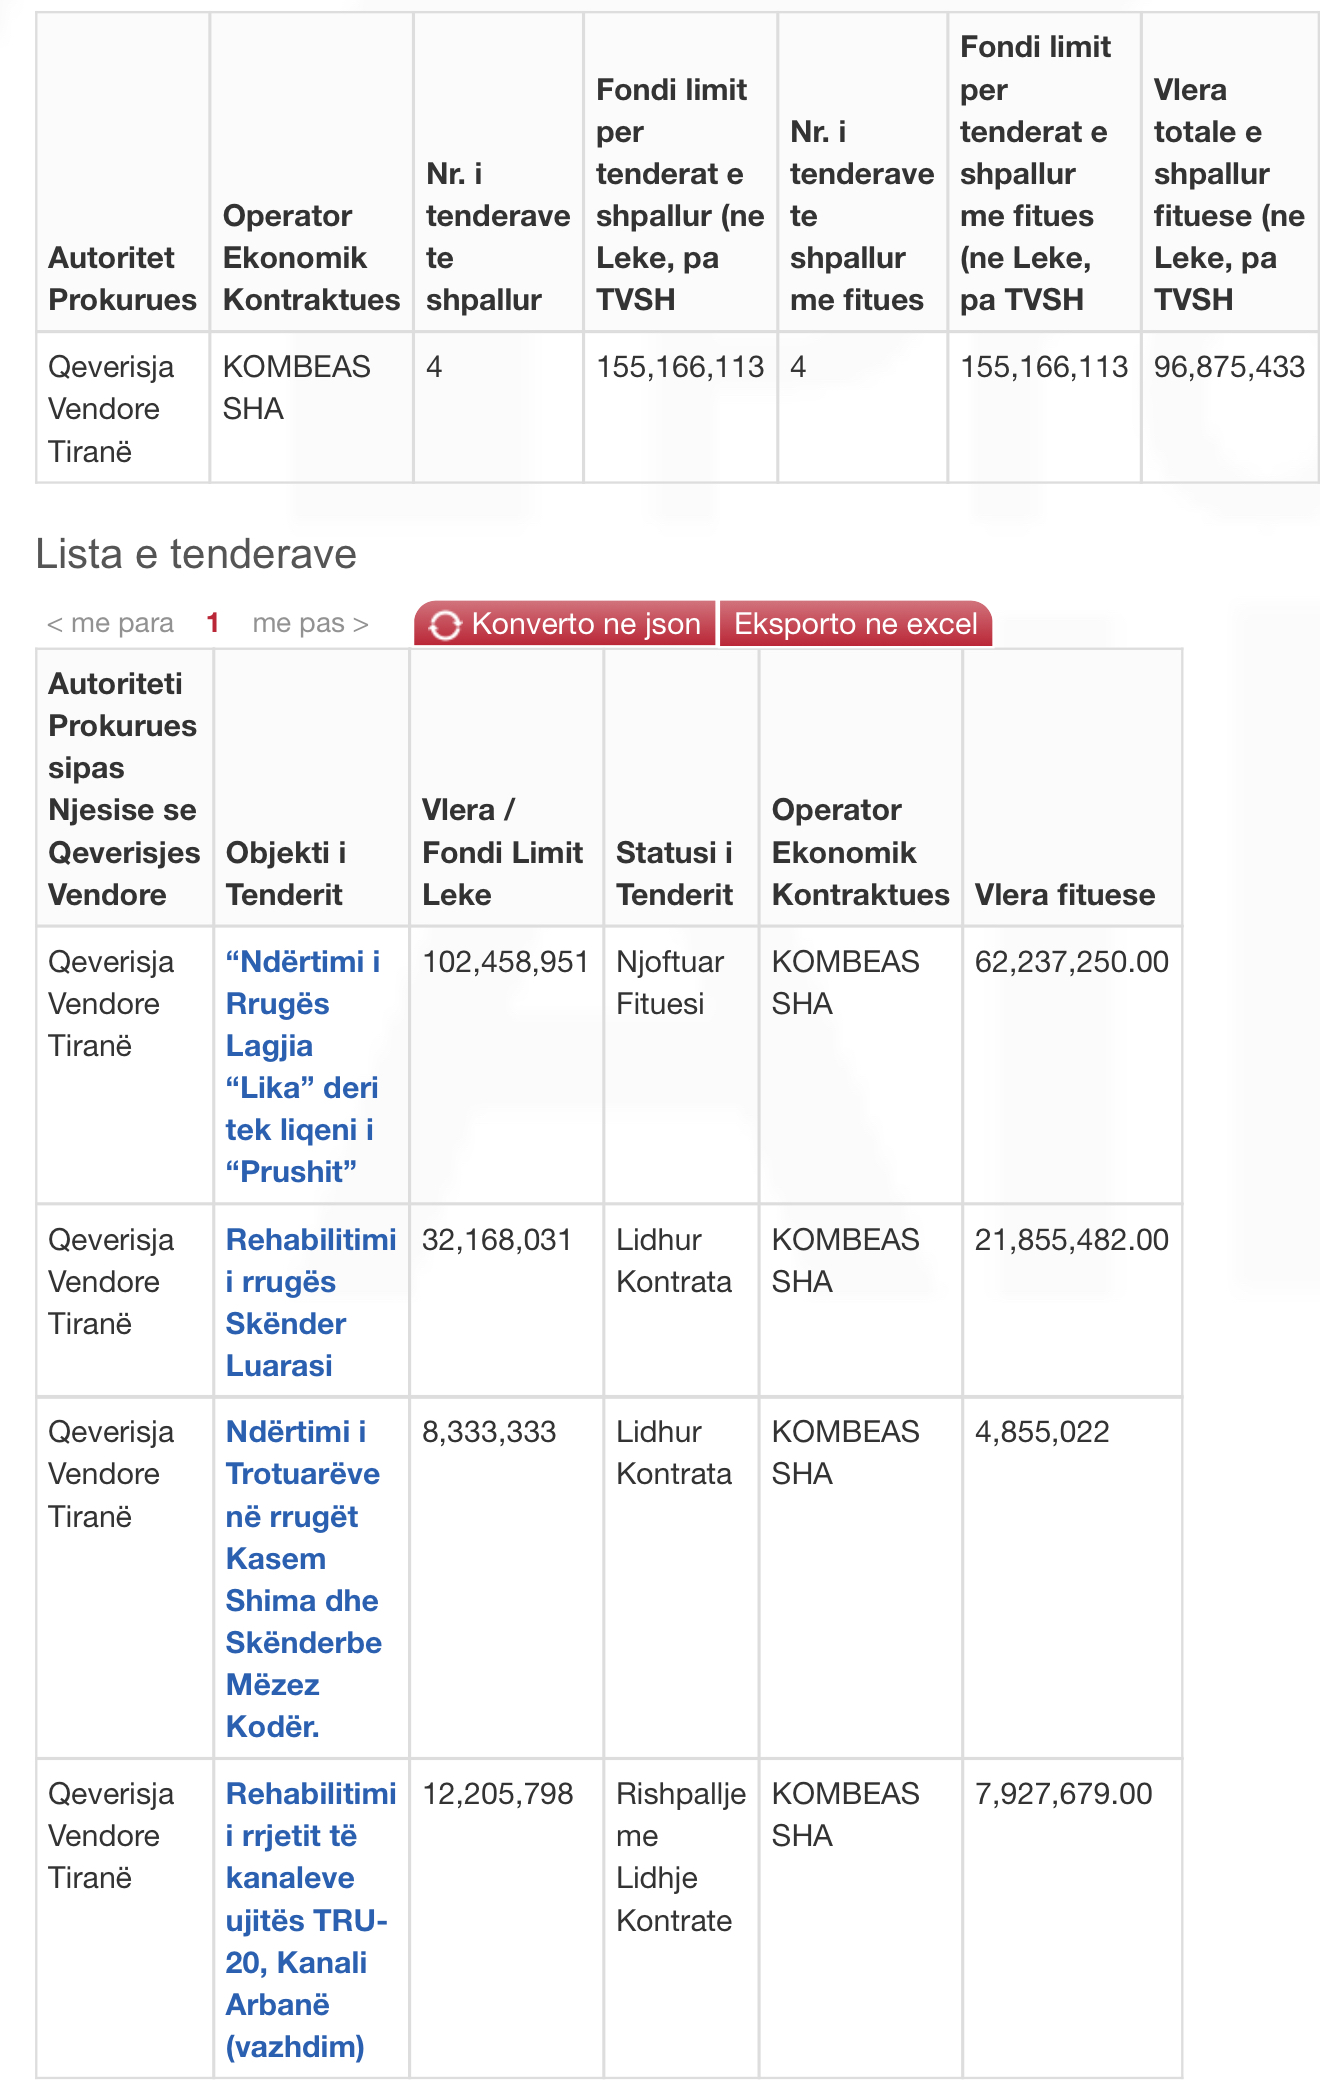Open tender 'Rehabilitimi i rrugës Skënder Luarasi'
This screenshot has width=1320, height=2089.
tap(311, 1302)
